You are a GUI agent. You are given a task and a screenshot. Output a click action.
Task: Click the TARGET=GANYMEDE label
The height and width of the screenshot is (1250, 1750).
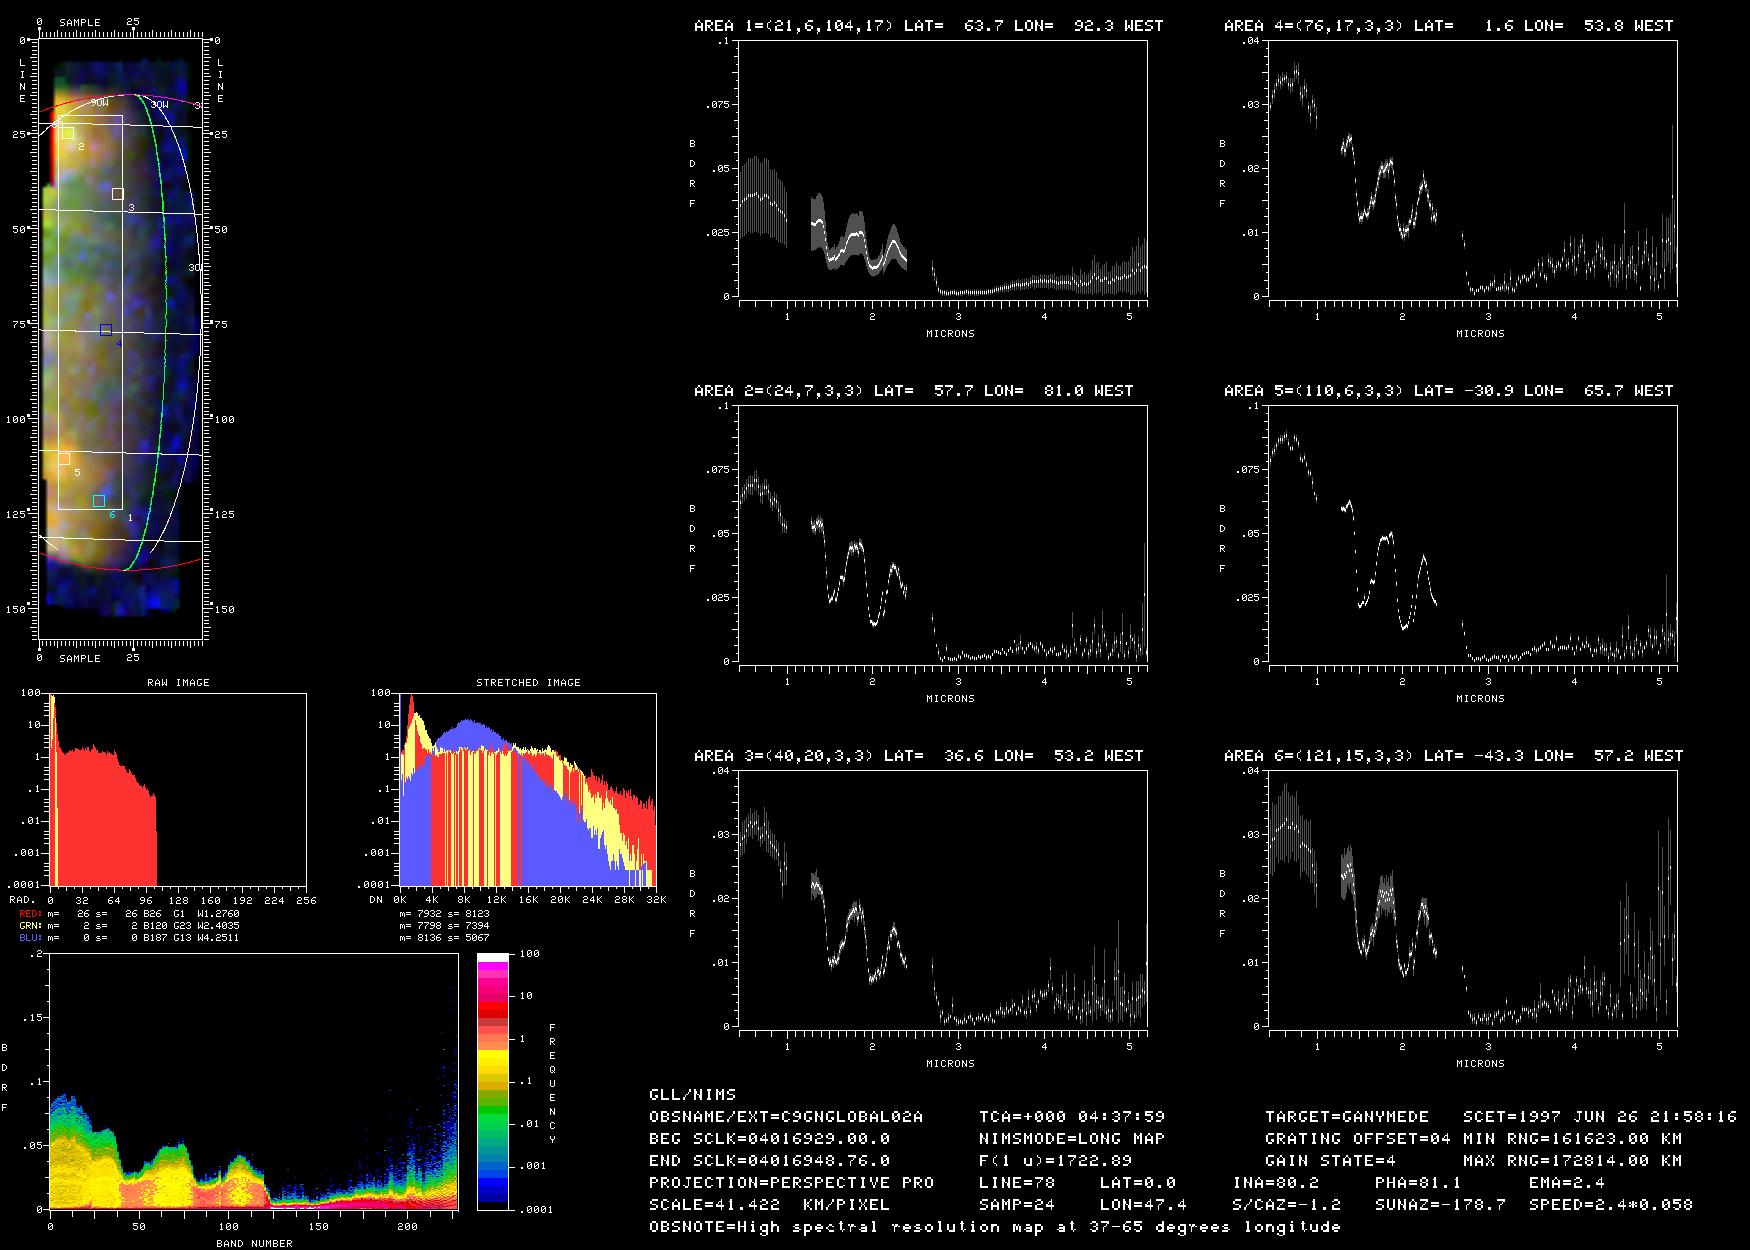(x=1347, y=1117)
